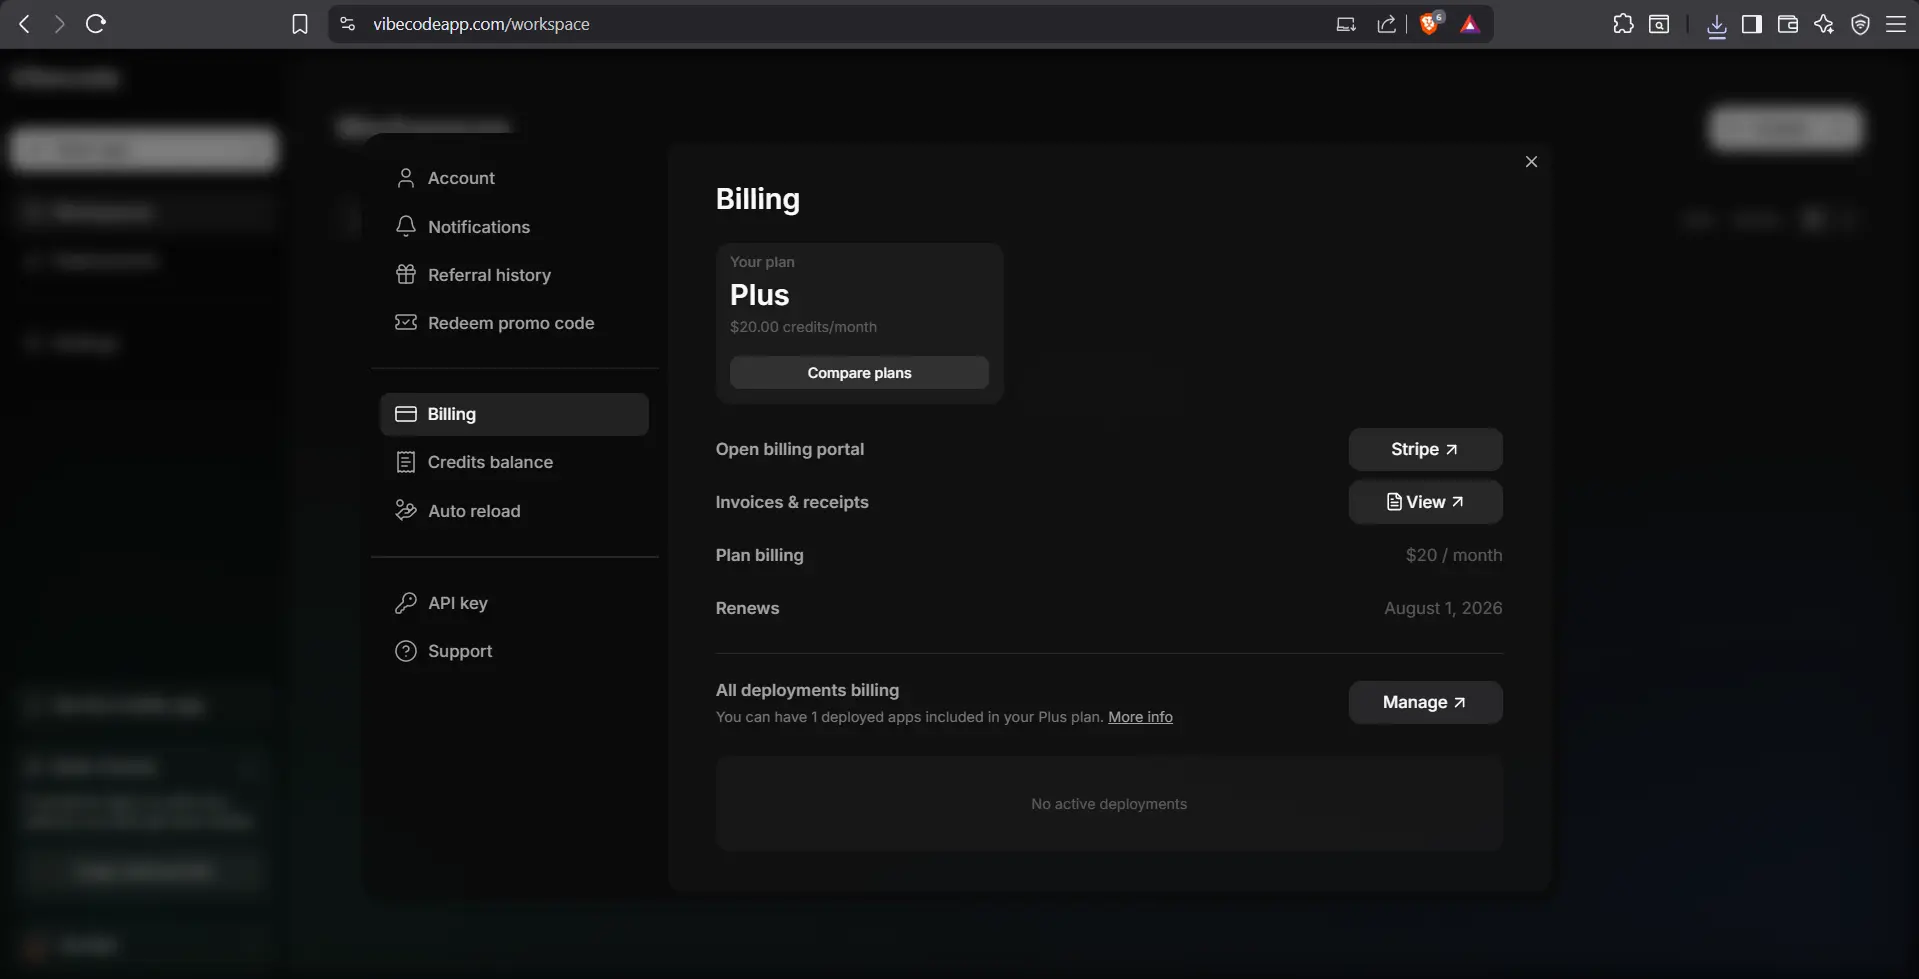
Task: Close the settings dialog
Action: click(1531, 162)
